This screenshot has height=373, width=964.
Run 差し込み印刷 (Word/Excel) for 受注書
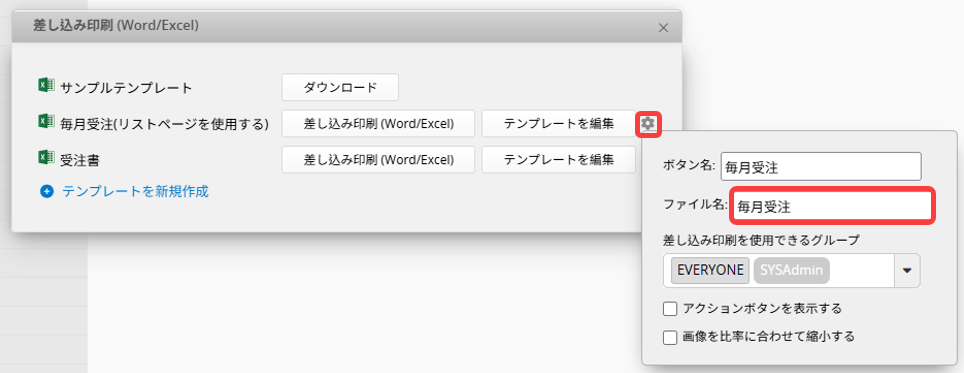coord(378,160)
